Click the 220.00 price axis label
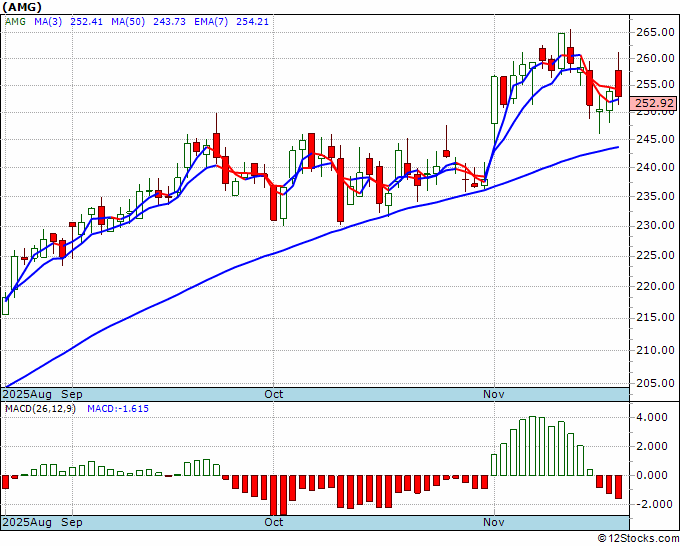Viewport: 680px width, 546px height. (x=655, y=286)
